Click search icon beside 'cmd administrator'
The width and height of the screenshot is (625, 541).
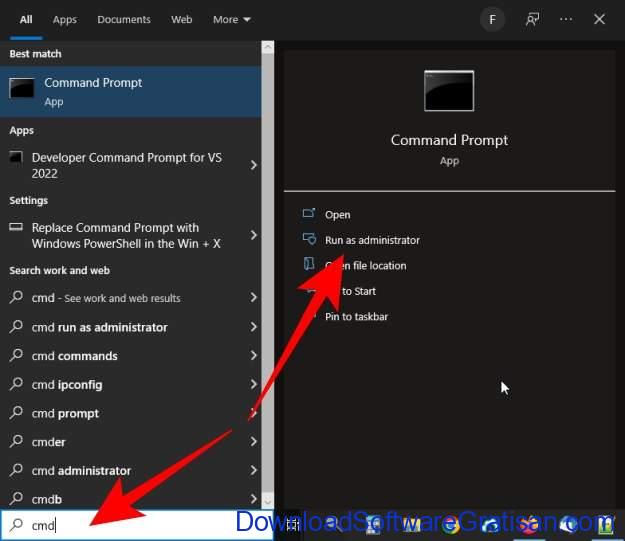coord(16,470)
